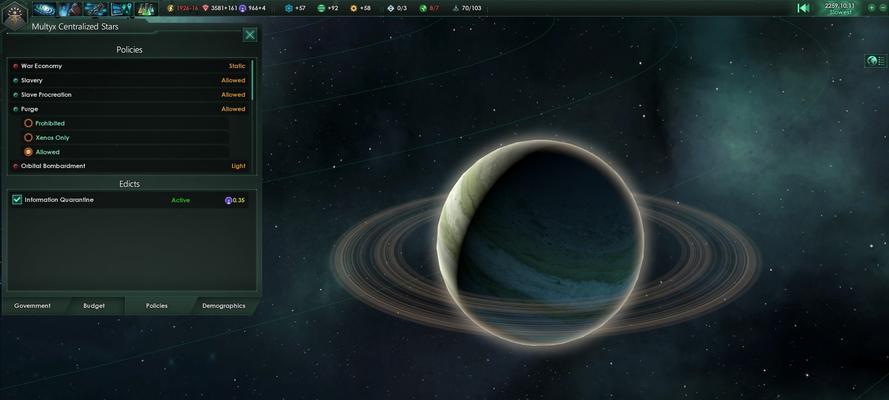Expand the War Economy policy
The width and height of the screenshot is (889, 400).
130,66
